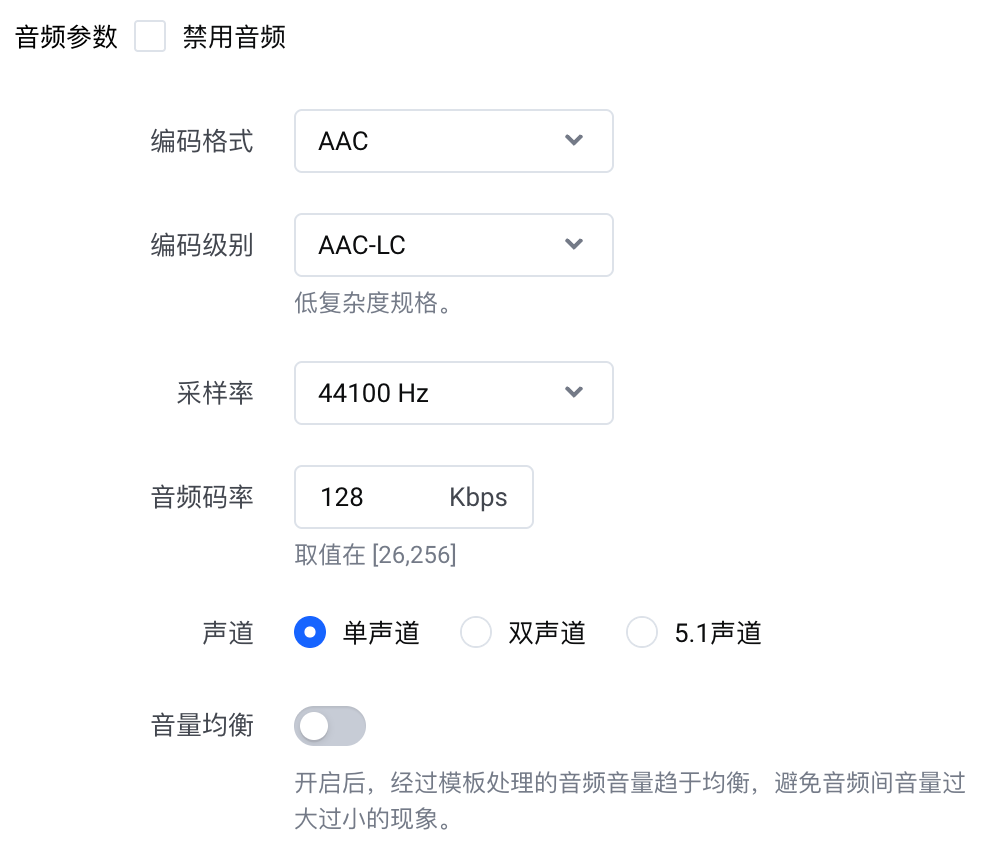Choose the 5.1声道 radio button
The height and width of the screenshot is (856, 998).
click(642, 632)
